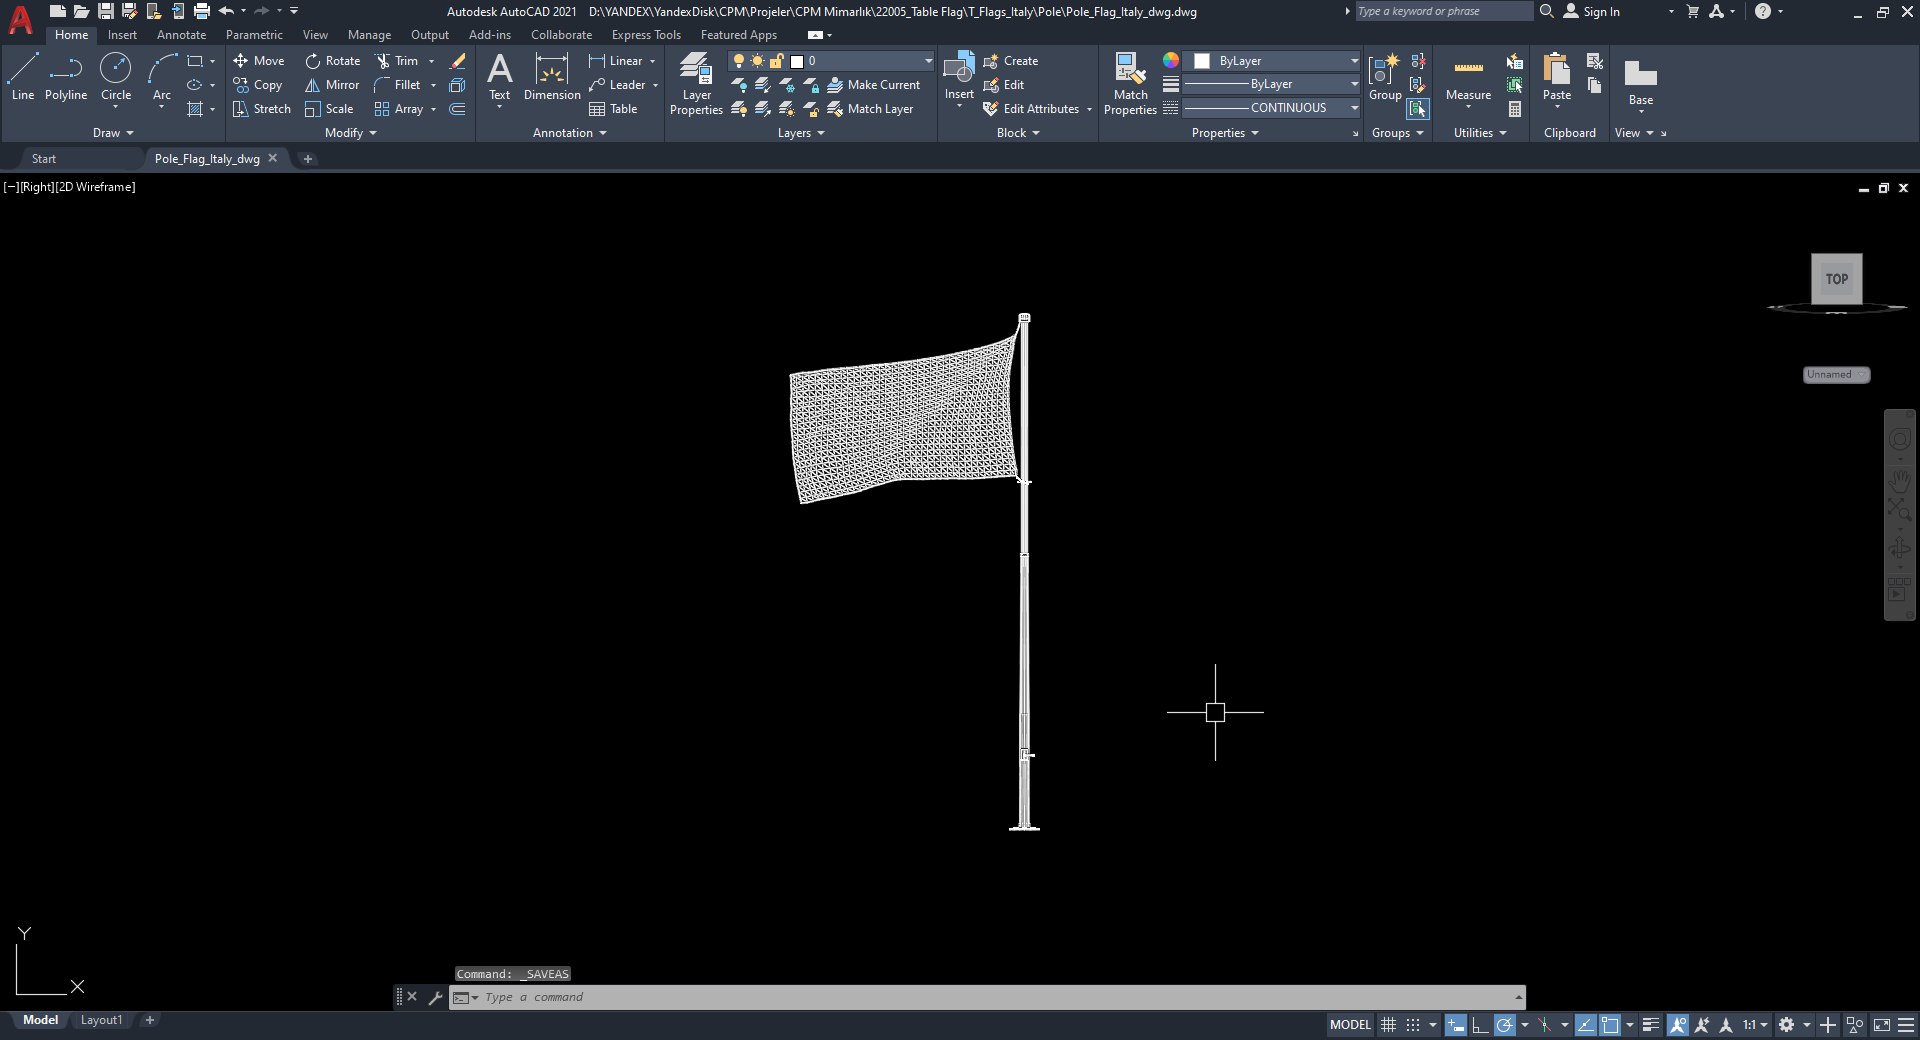Image resolution: width=1920 pixels, height=1040 pixels.
Task: Open the Measure utility
Action: point(1468,77)
